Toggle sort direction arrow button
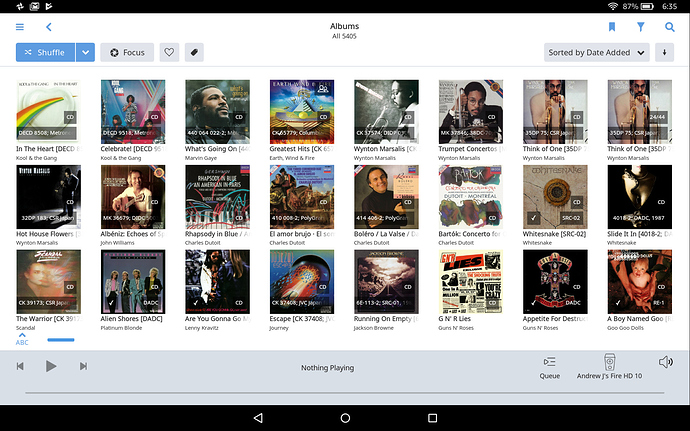This screenshot has width=690, height=431. pyautogui.click(x=664, y=52)
